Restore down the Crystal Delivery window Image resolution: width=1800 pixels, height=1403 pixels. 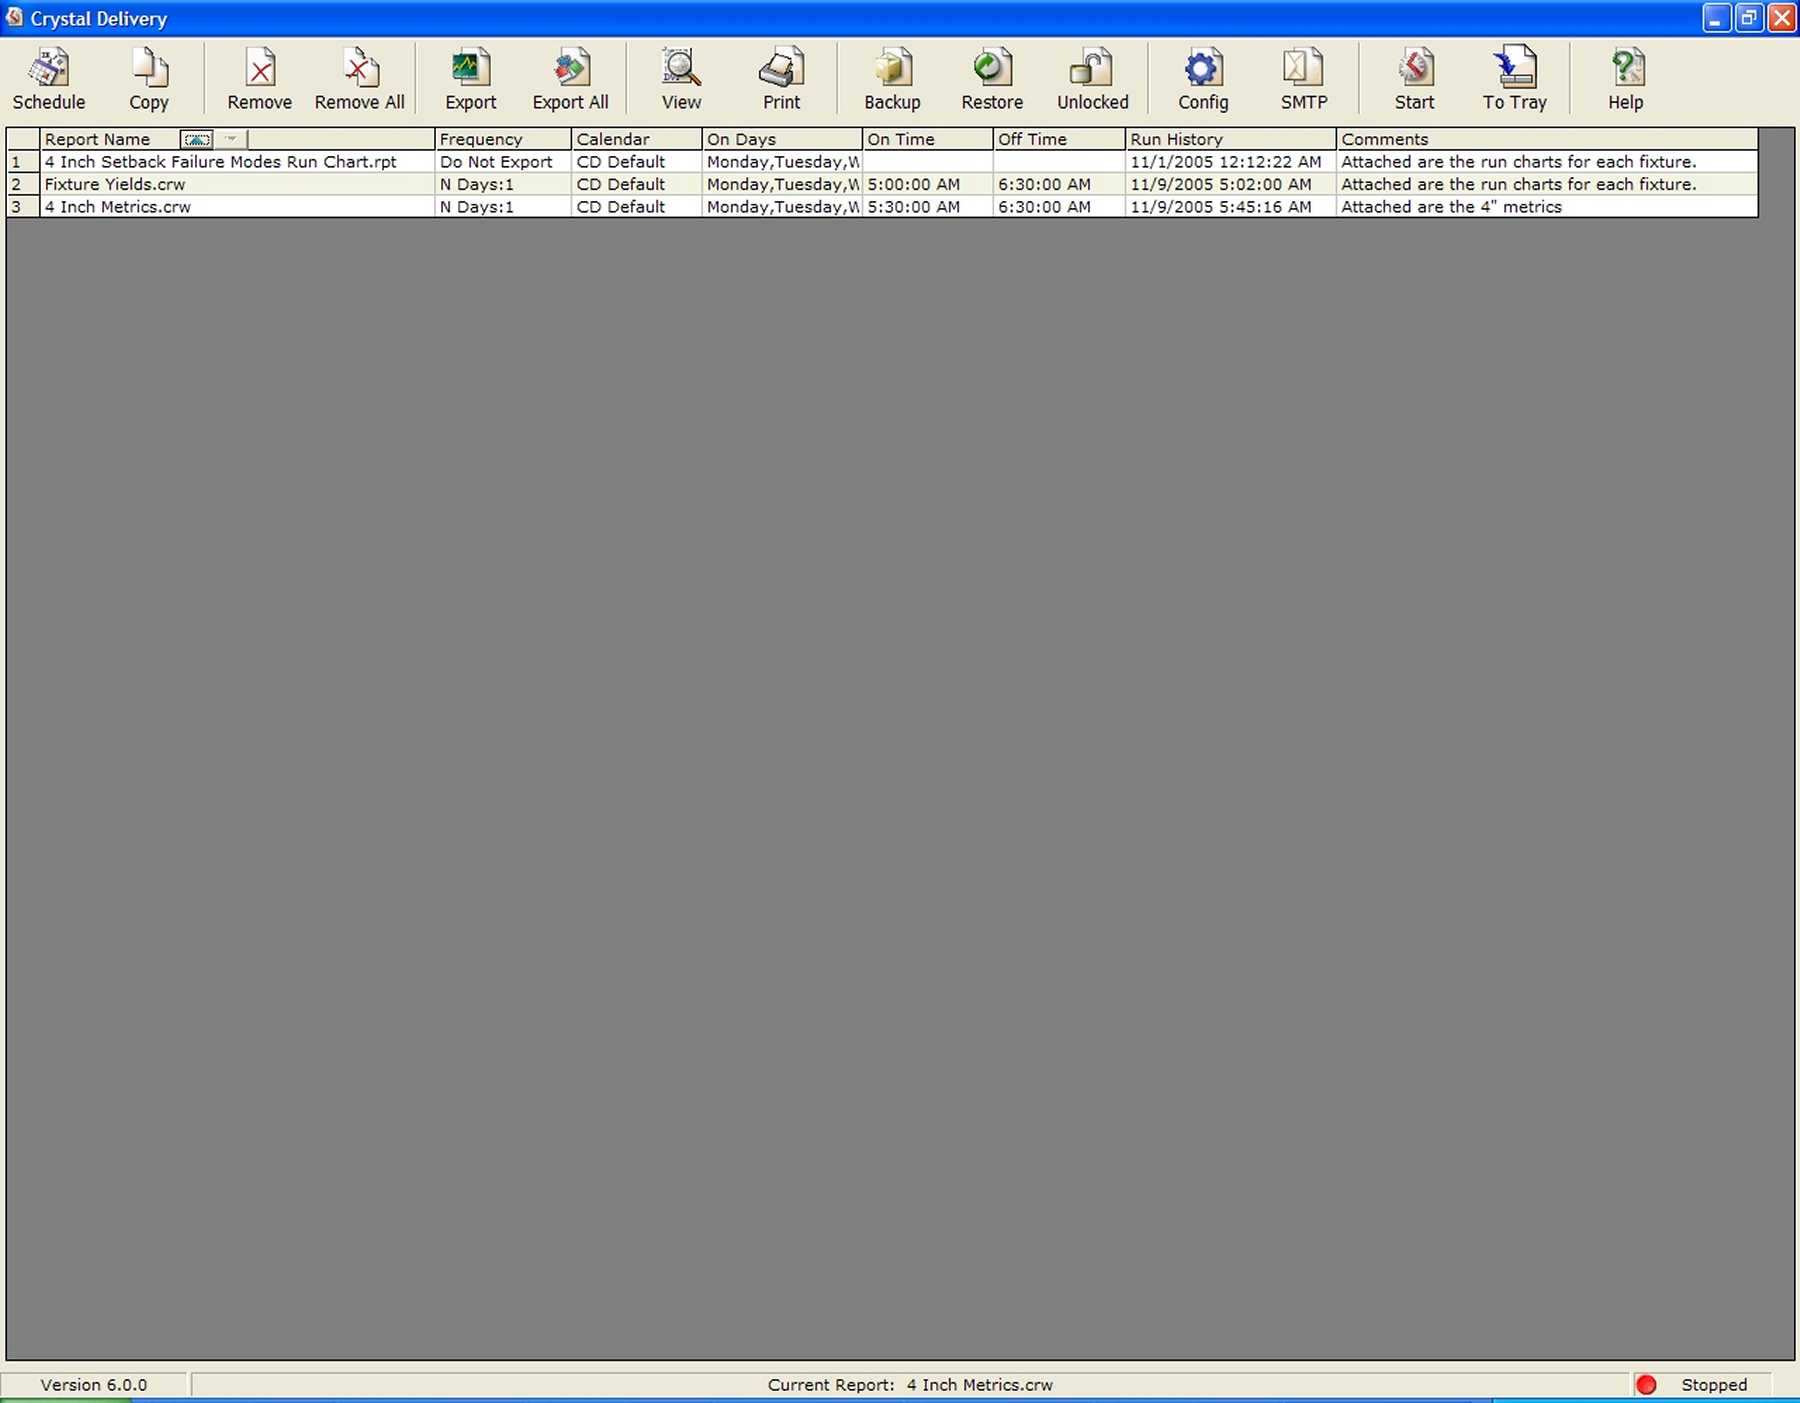click(x=1749, y=18)
